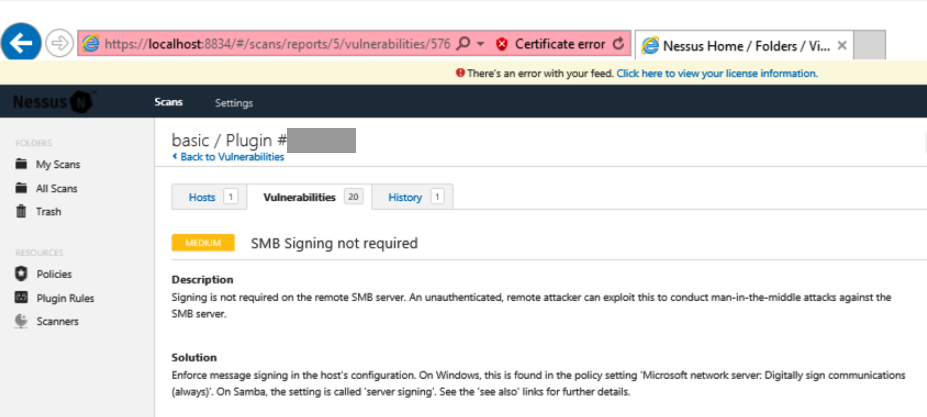Open Plugin Rules in the sidebar
The image size is (927, 417).
65,298
